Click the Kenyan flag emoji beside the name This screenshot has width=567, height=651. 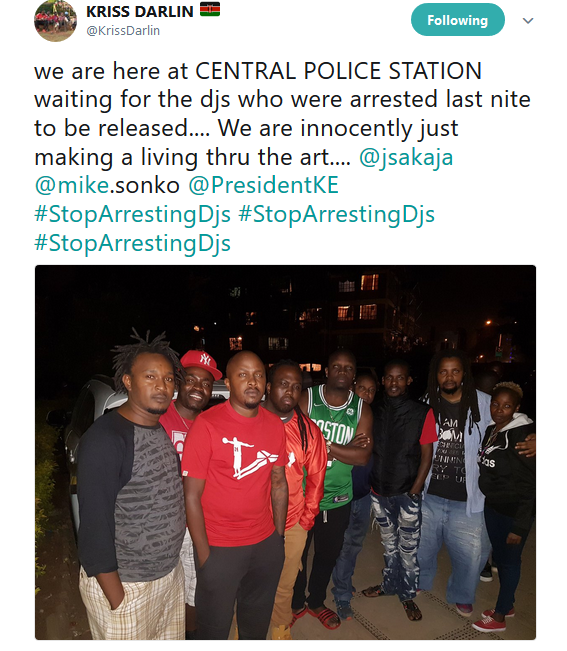210,10
